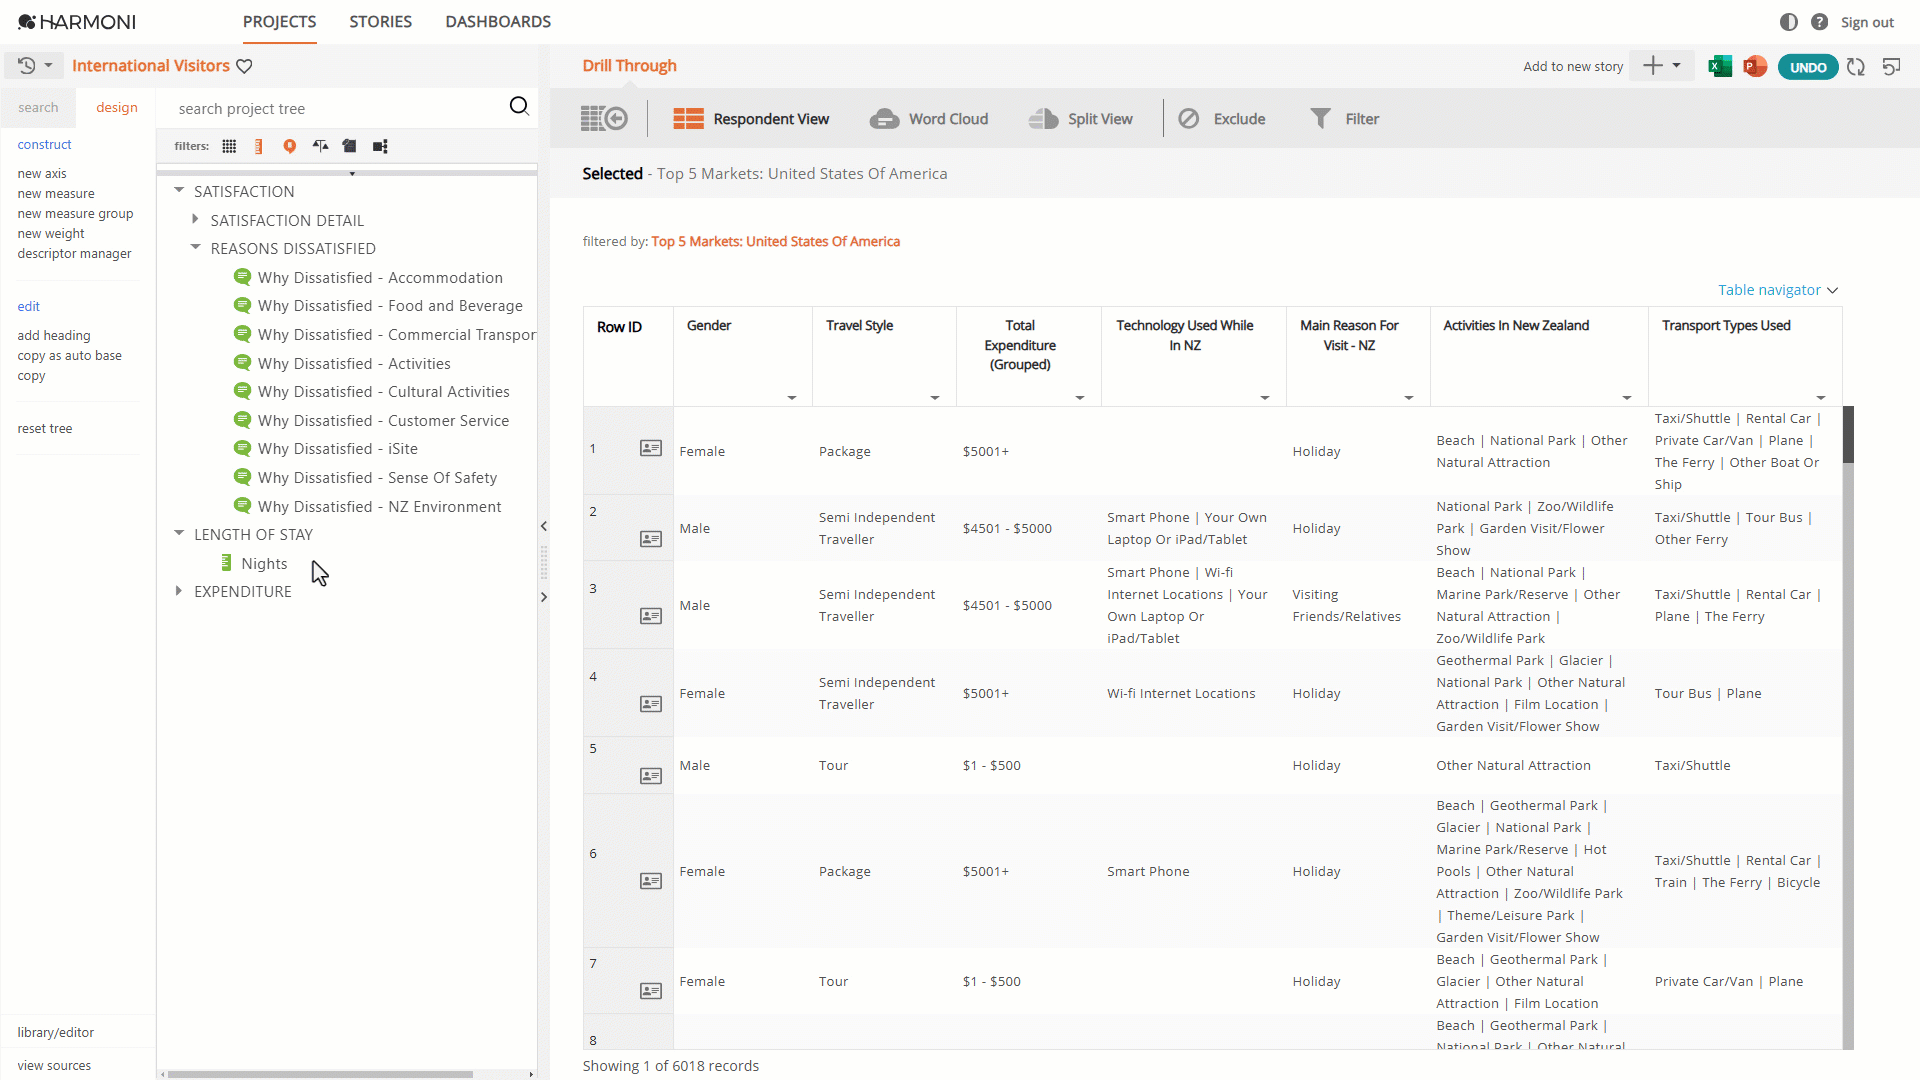Click comment icon for Why Dissatisfied - Accommodation
Screen dimensions: 1920x1080
click(242, 277)
